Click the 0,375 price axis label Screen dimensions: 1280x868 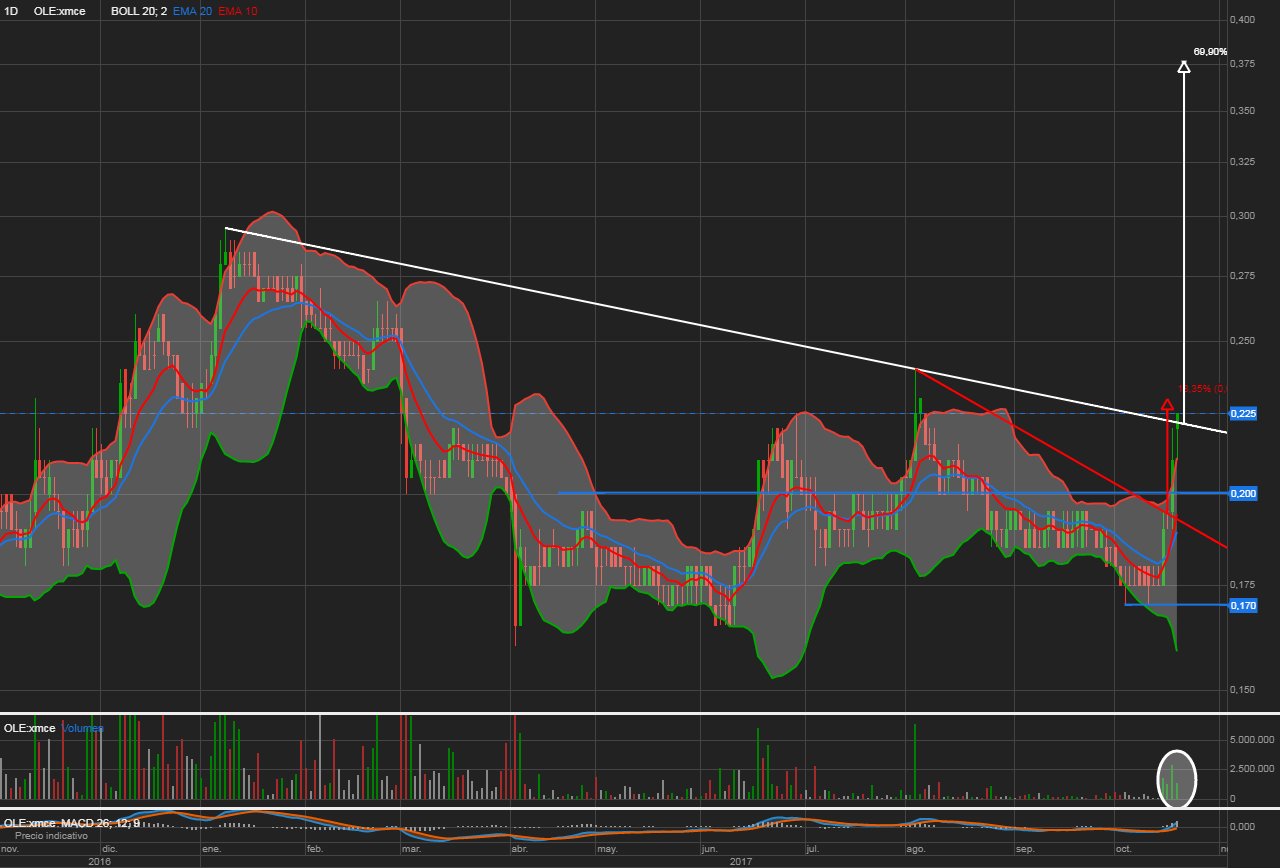click(1243, 64)
